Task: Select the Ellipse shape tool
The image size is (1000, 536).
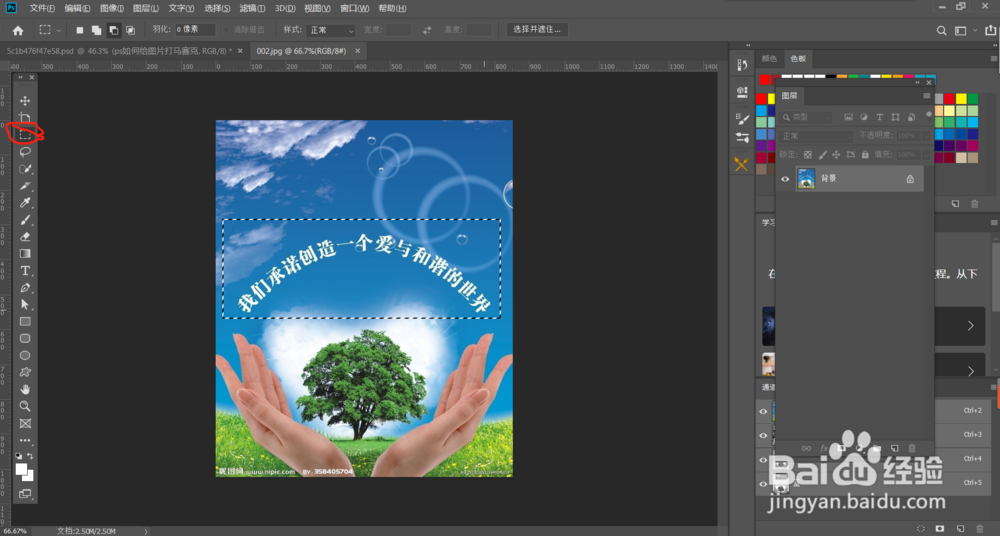Action: tap(25, 355)
